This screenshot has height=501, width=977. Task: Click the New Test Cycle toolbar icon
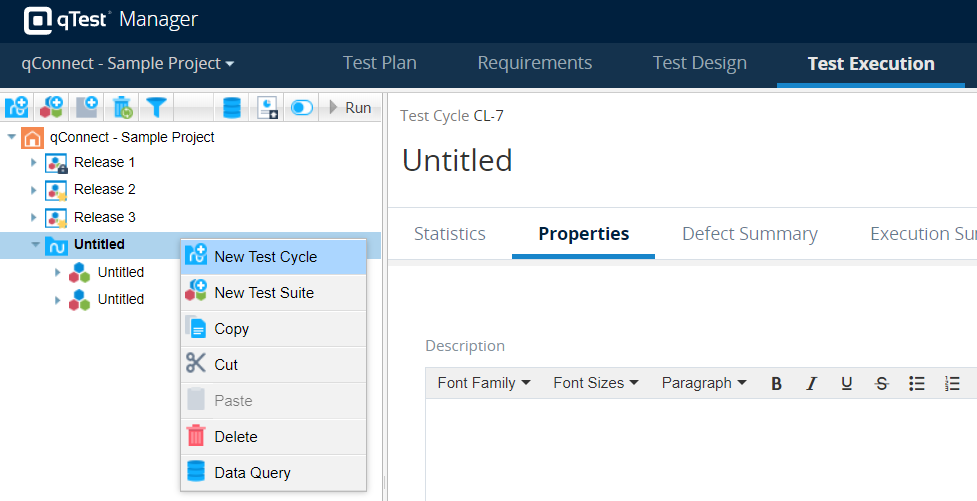coord(17,107)
